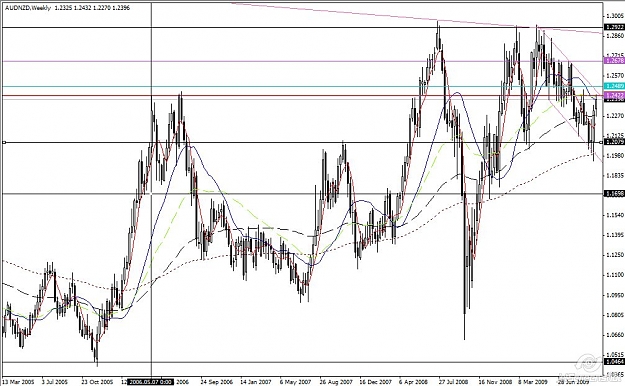Click the left-edge handle of the 1.2079 horizontal line
The width and height of the screenshot is (625, 386).
tap(4, 142)
